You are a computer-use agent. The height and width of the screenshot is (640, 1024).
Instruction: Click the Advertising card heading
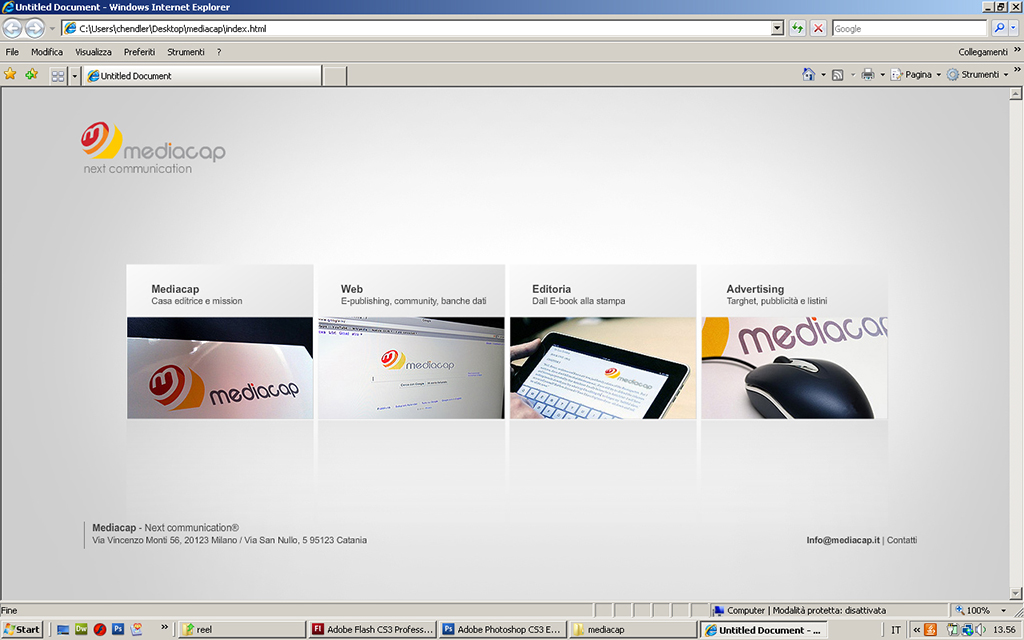(x=755, y=289)
